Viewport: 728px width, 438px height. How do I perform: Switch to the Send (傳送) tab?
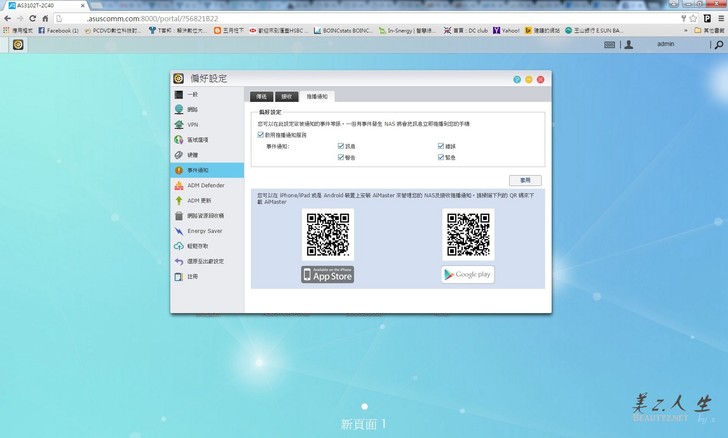tap(261, 97)
